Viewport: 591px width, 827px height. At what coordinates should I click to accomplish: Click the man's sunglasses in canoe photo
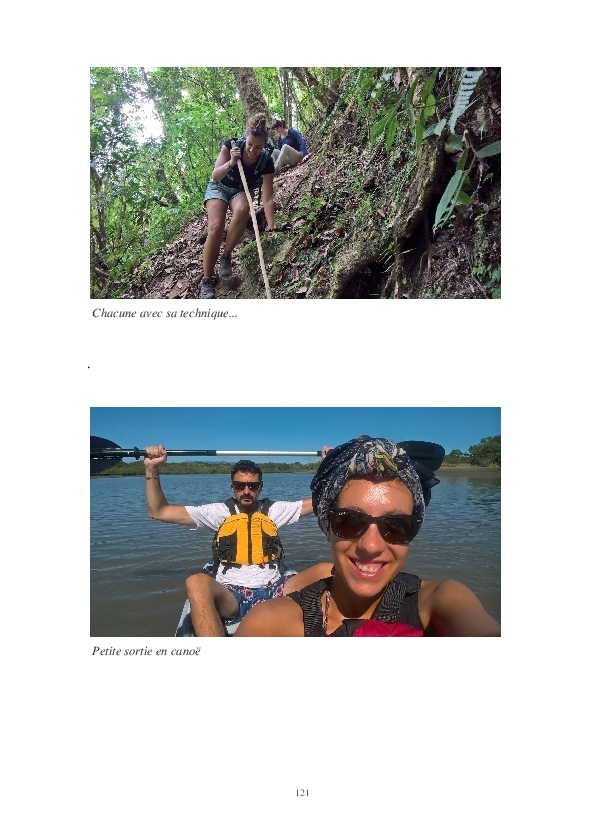click(x=246, y=485)
